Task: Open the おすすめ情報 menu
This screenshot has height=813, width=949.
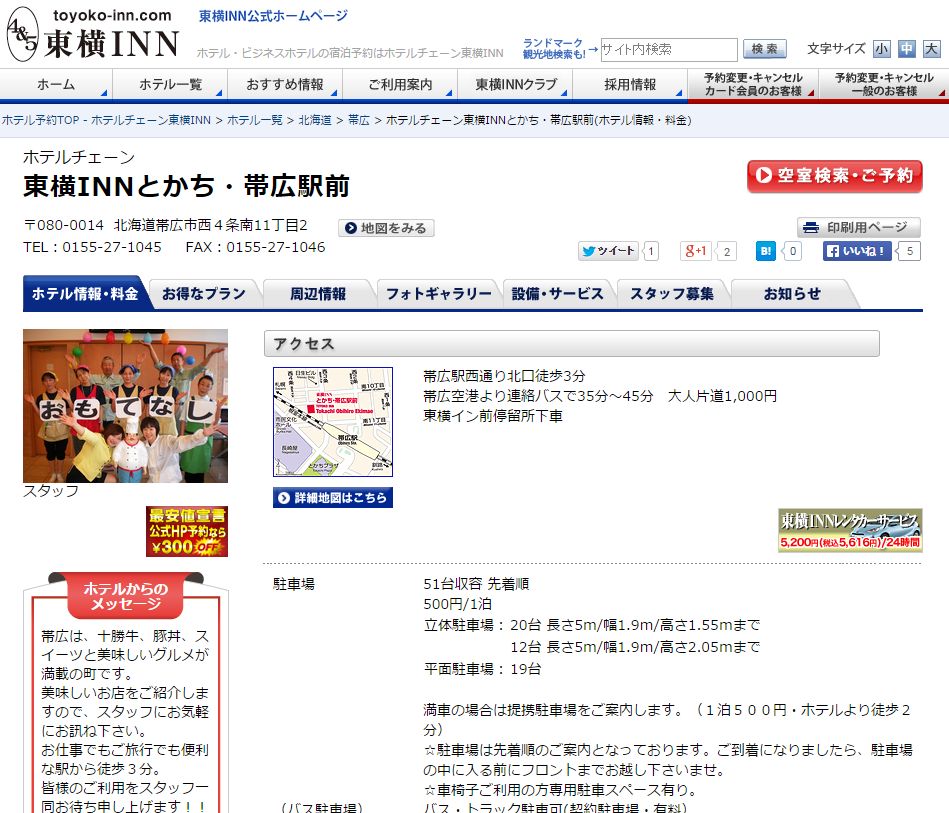Action: click(285, 84)
